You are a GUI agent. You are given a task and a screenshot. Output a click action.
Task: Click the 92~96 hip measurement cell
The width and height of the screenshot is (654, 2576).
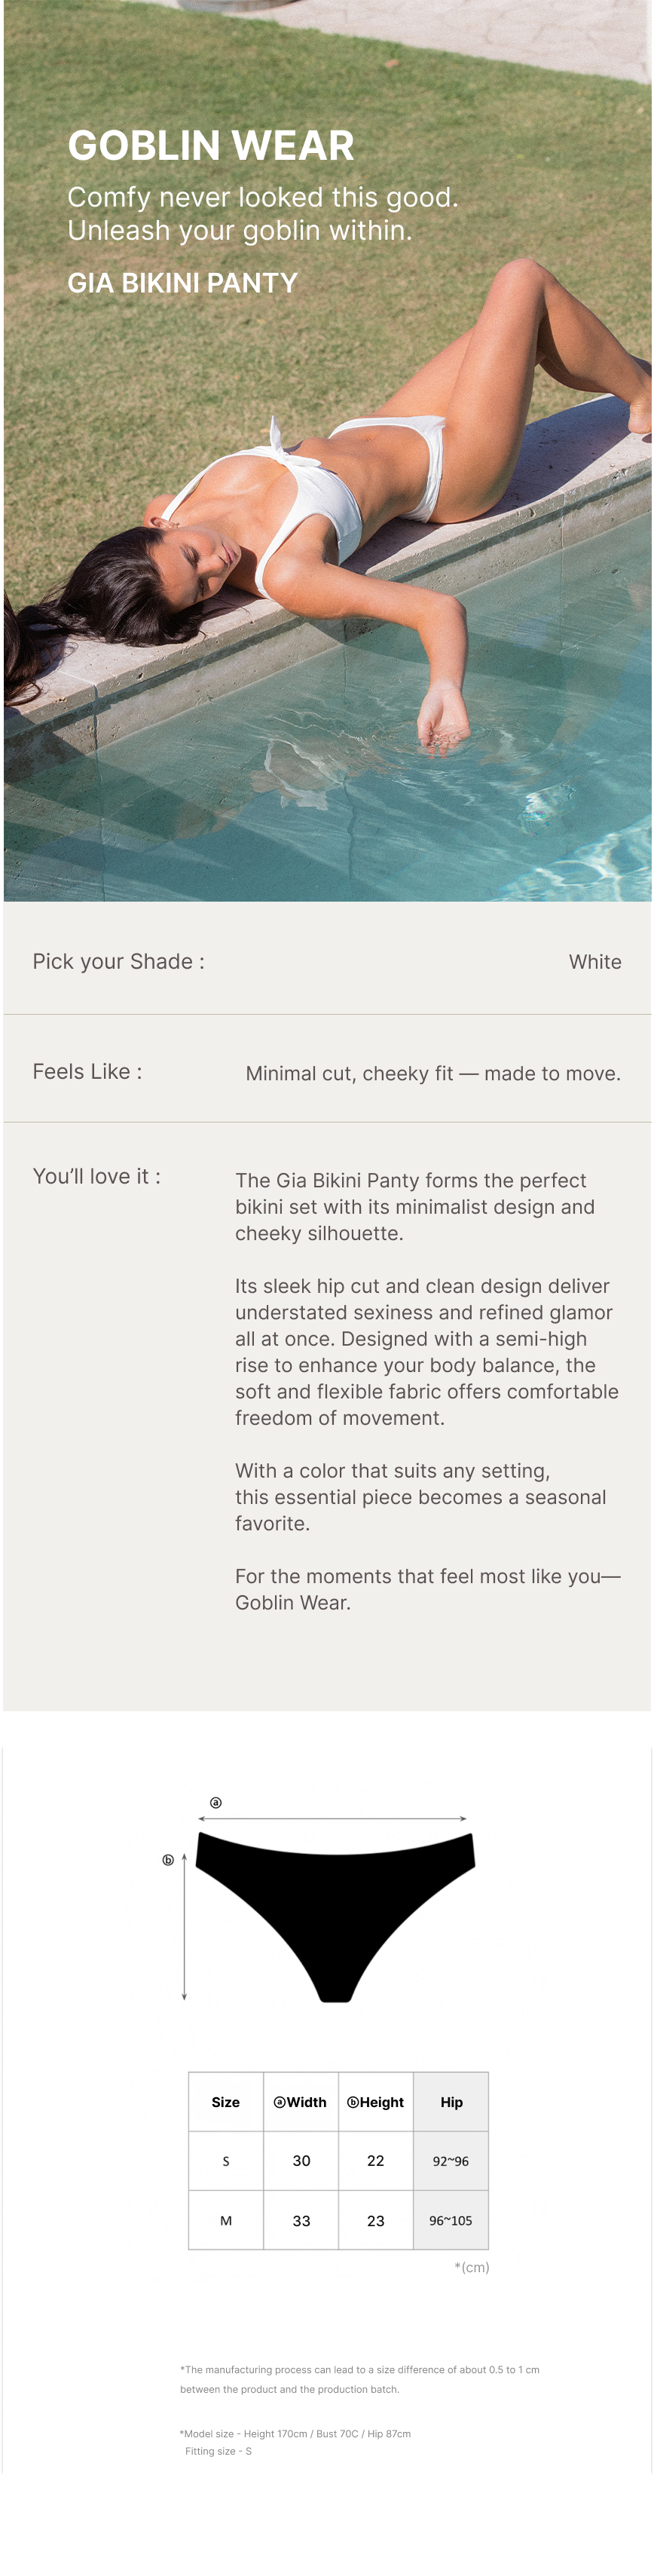451,2161
